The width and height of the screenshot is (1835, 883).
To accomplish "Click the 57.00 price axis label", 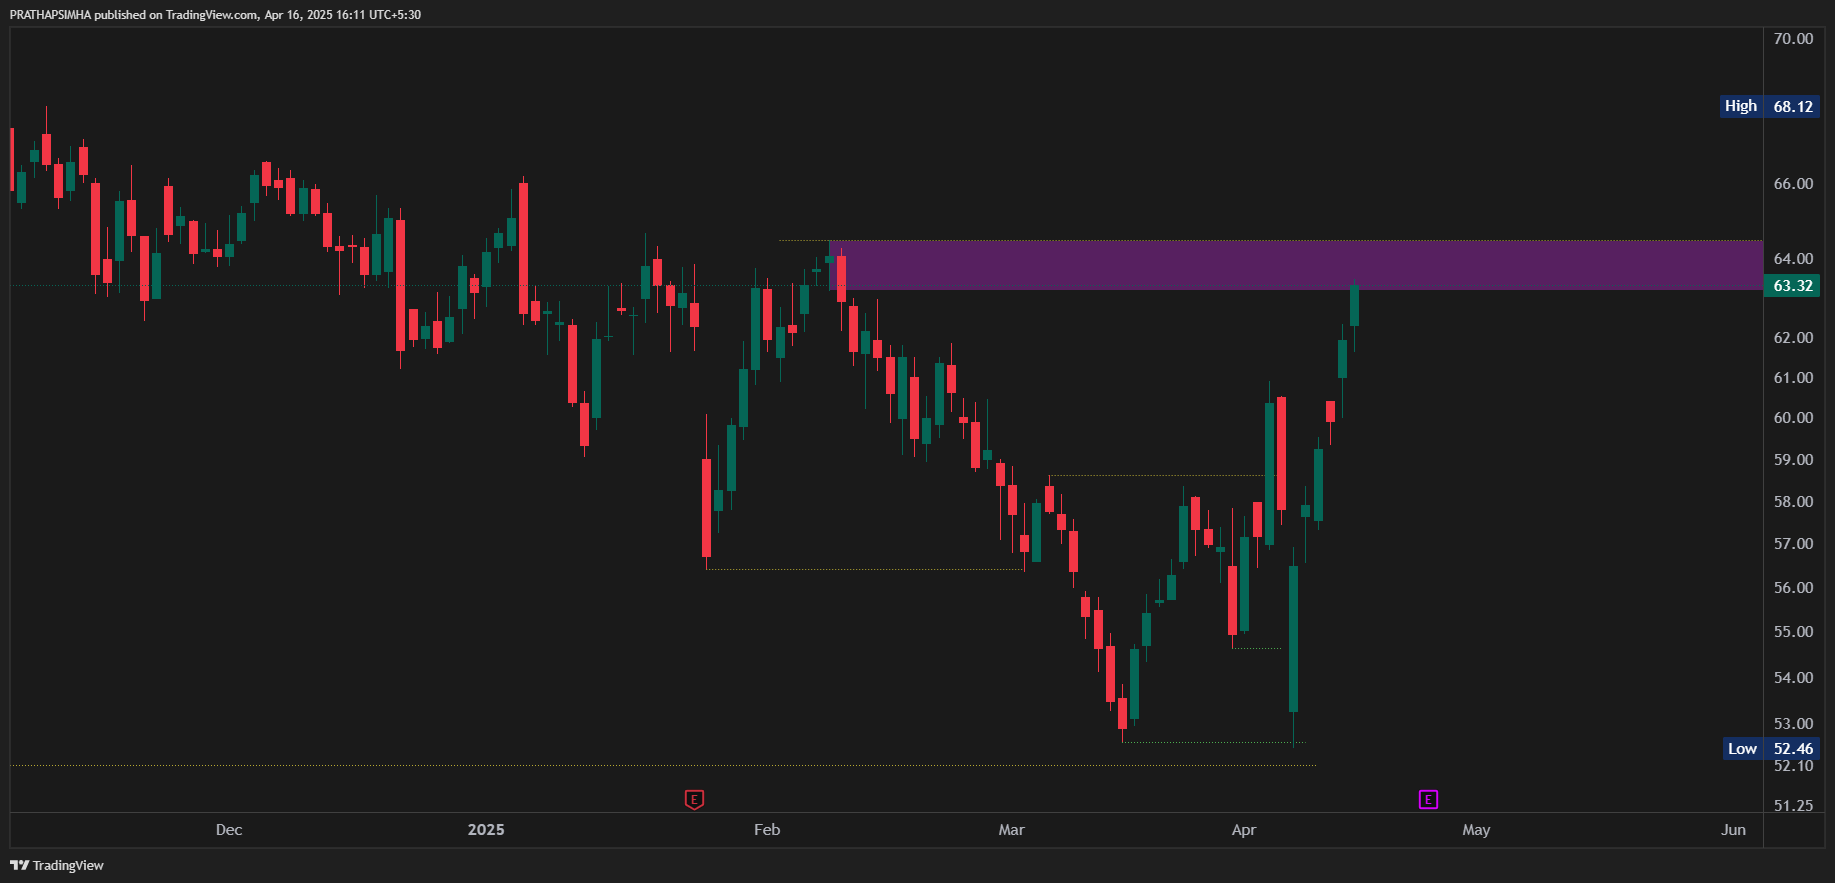I will [x=1793, y=544].
